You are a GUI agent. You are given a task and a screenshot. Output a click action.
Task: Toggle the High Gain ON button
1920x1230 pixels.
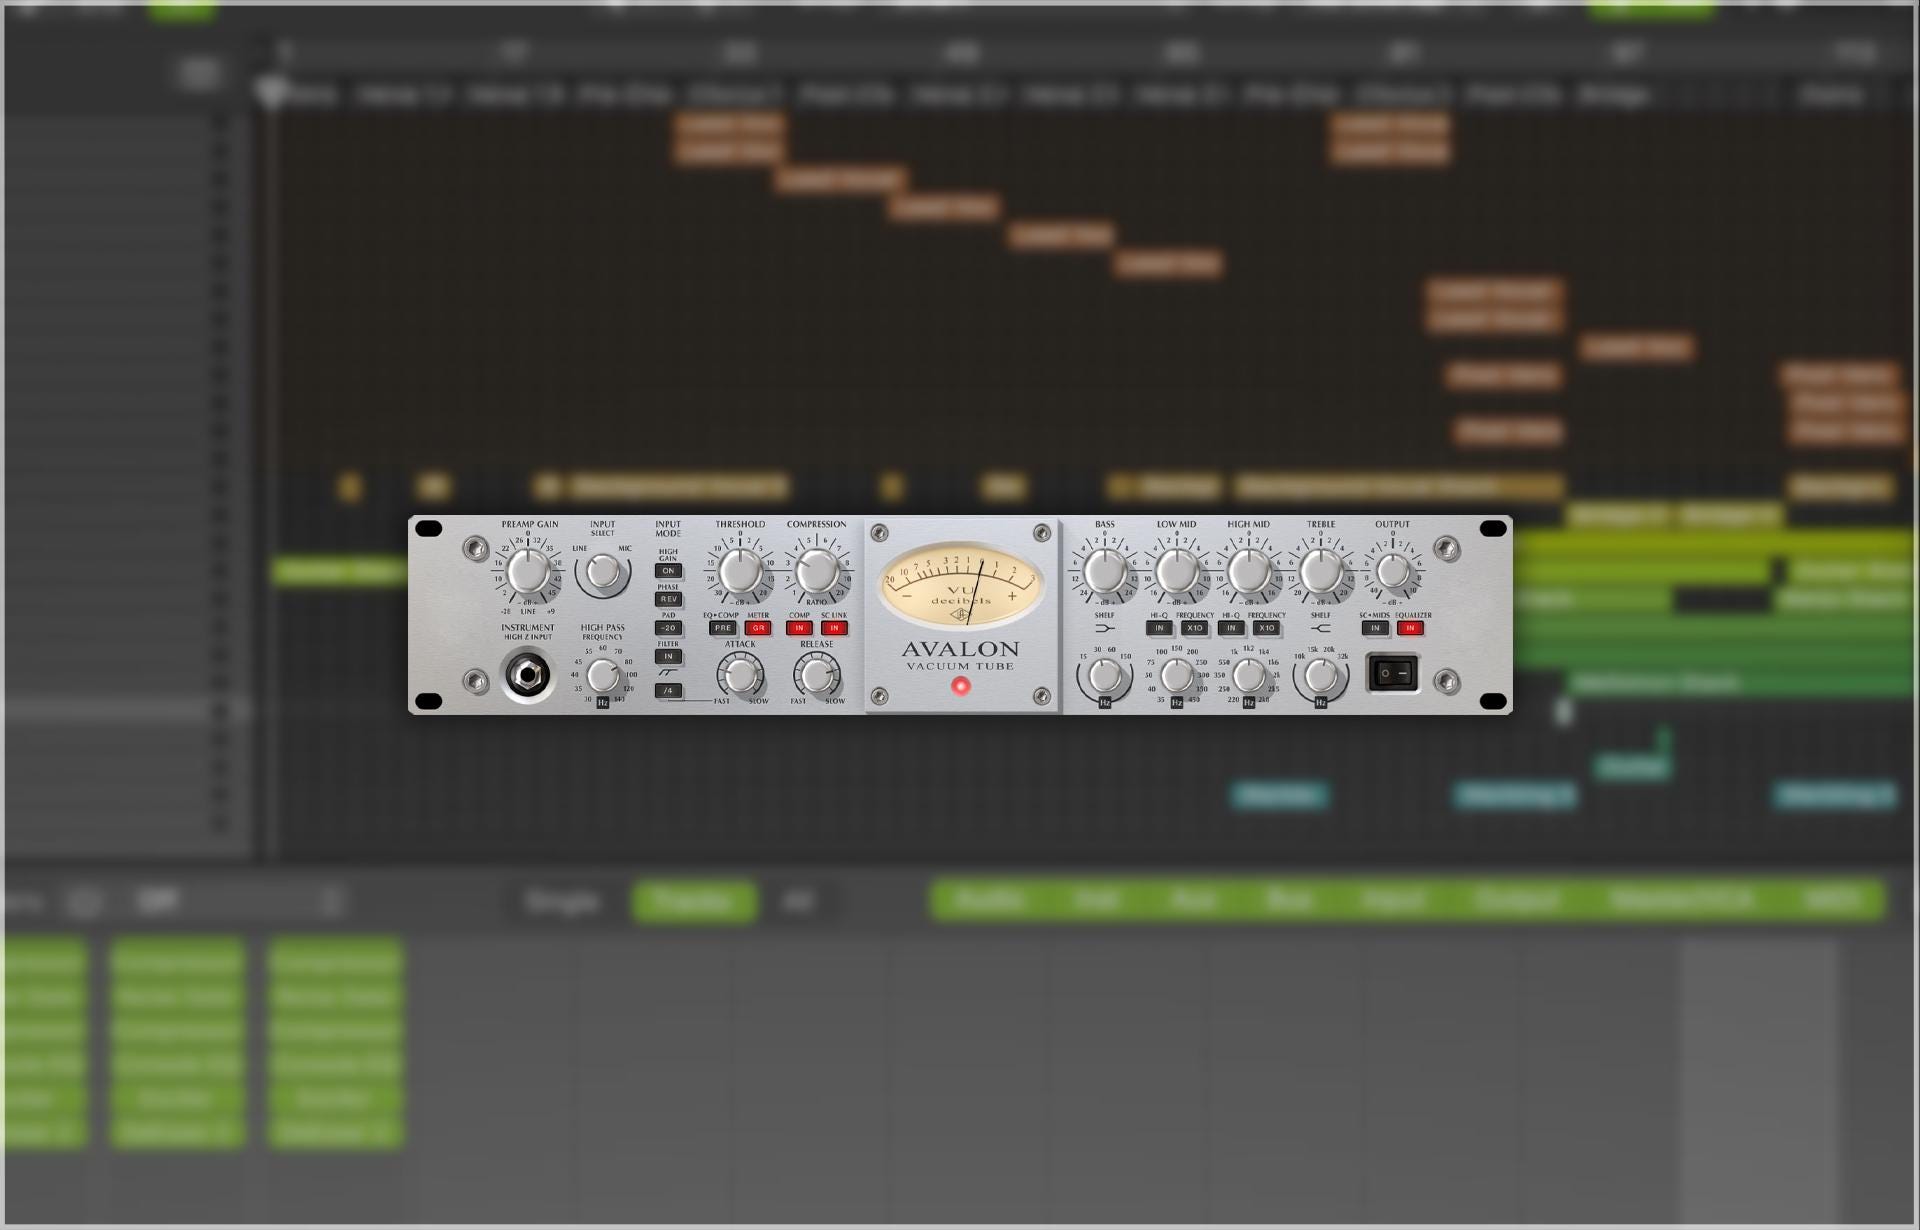(668, 571)
